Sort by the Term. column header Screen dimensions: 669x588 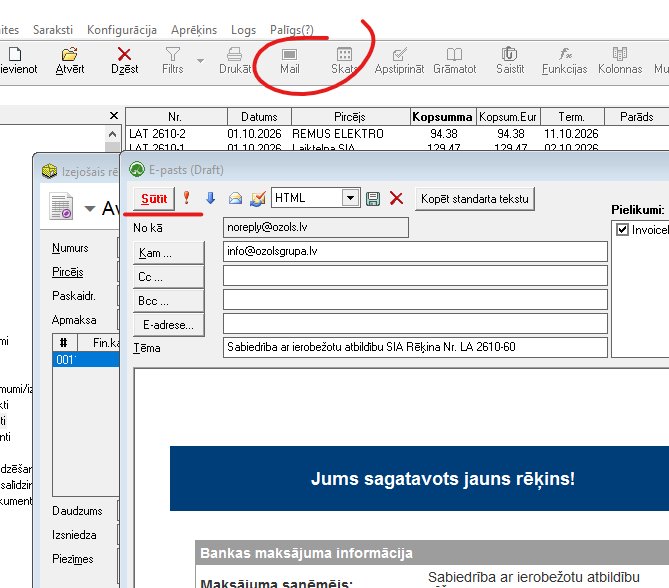pos(572,117)
